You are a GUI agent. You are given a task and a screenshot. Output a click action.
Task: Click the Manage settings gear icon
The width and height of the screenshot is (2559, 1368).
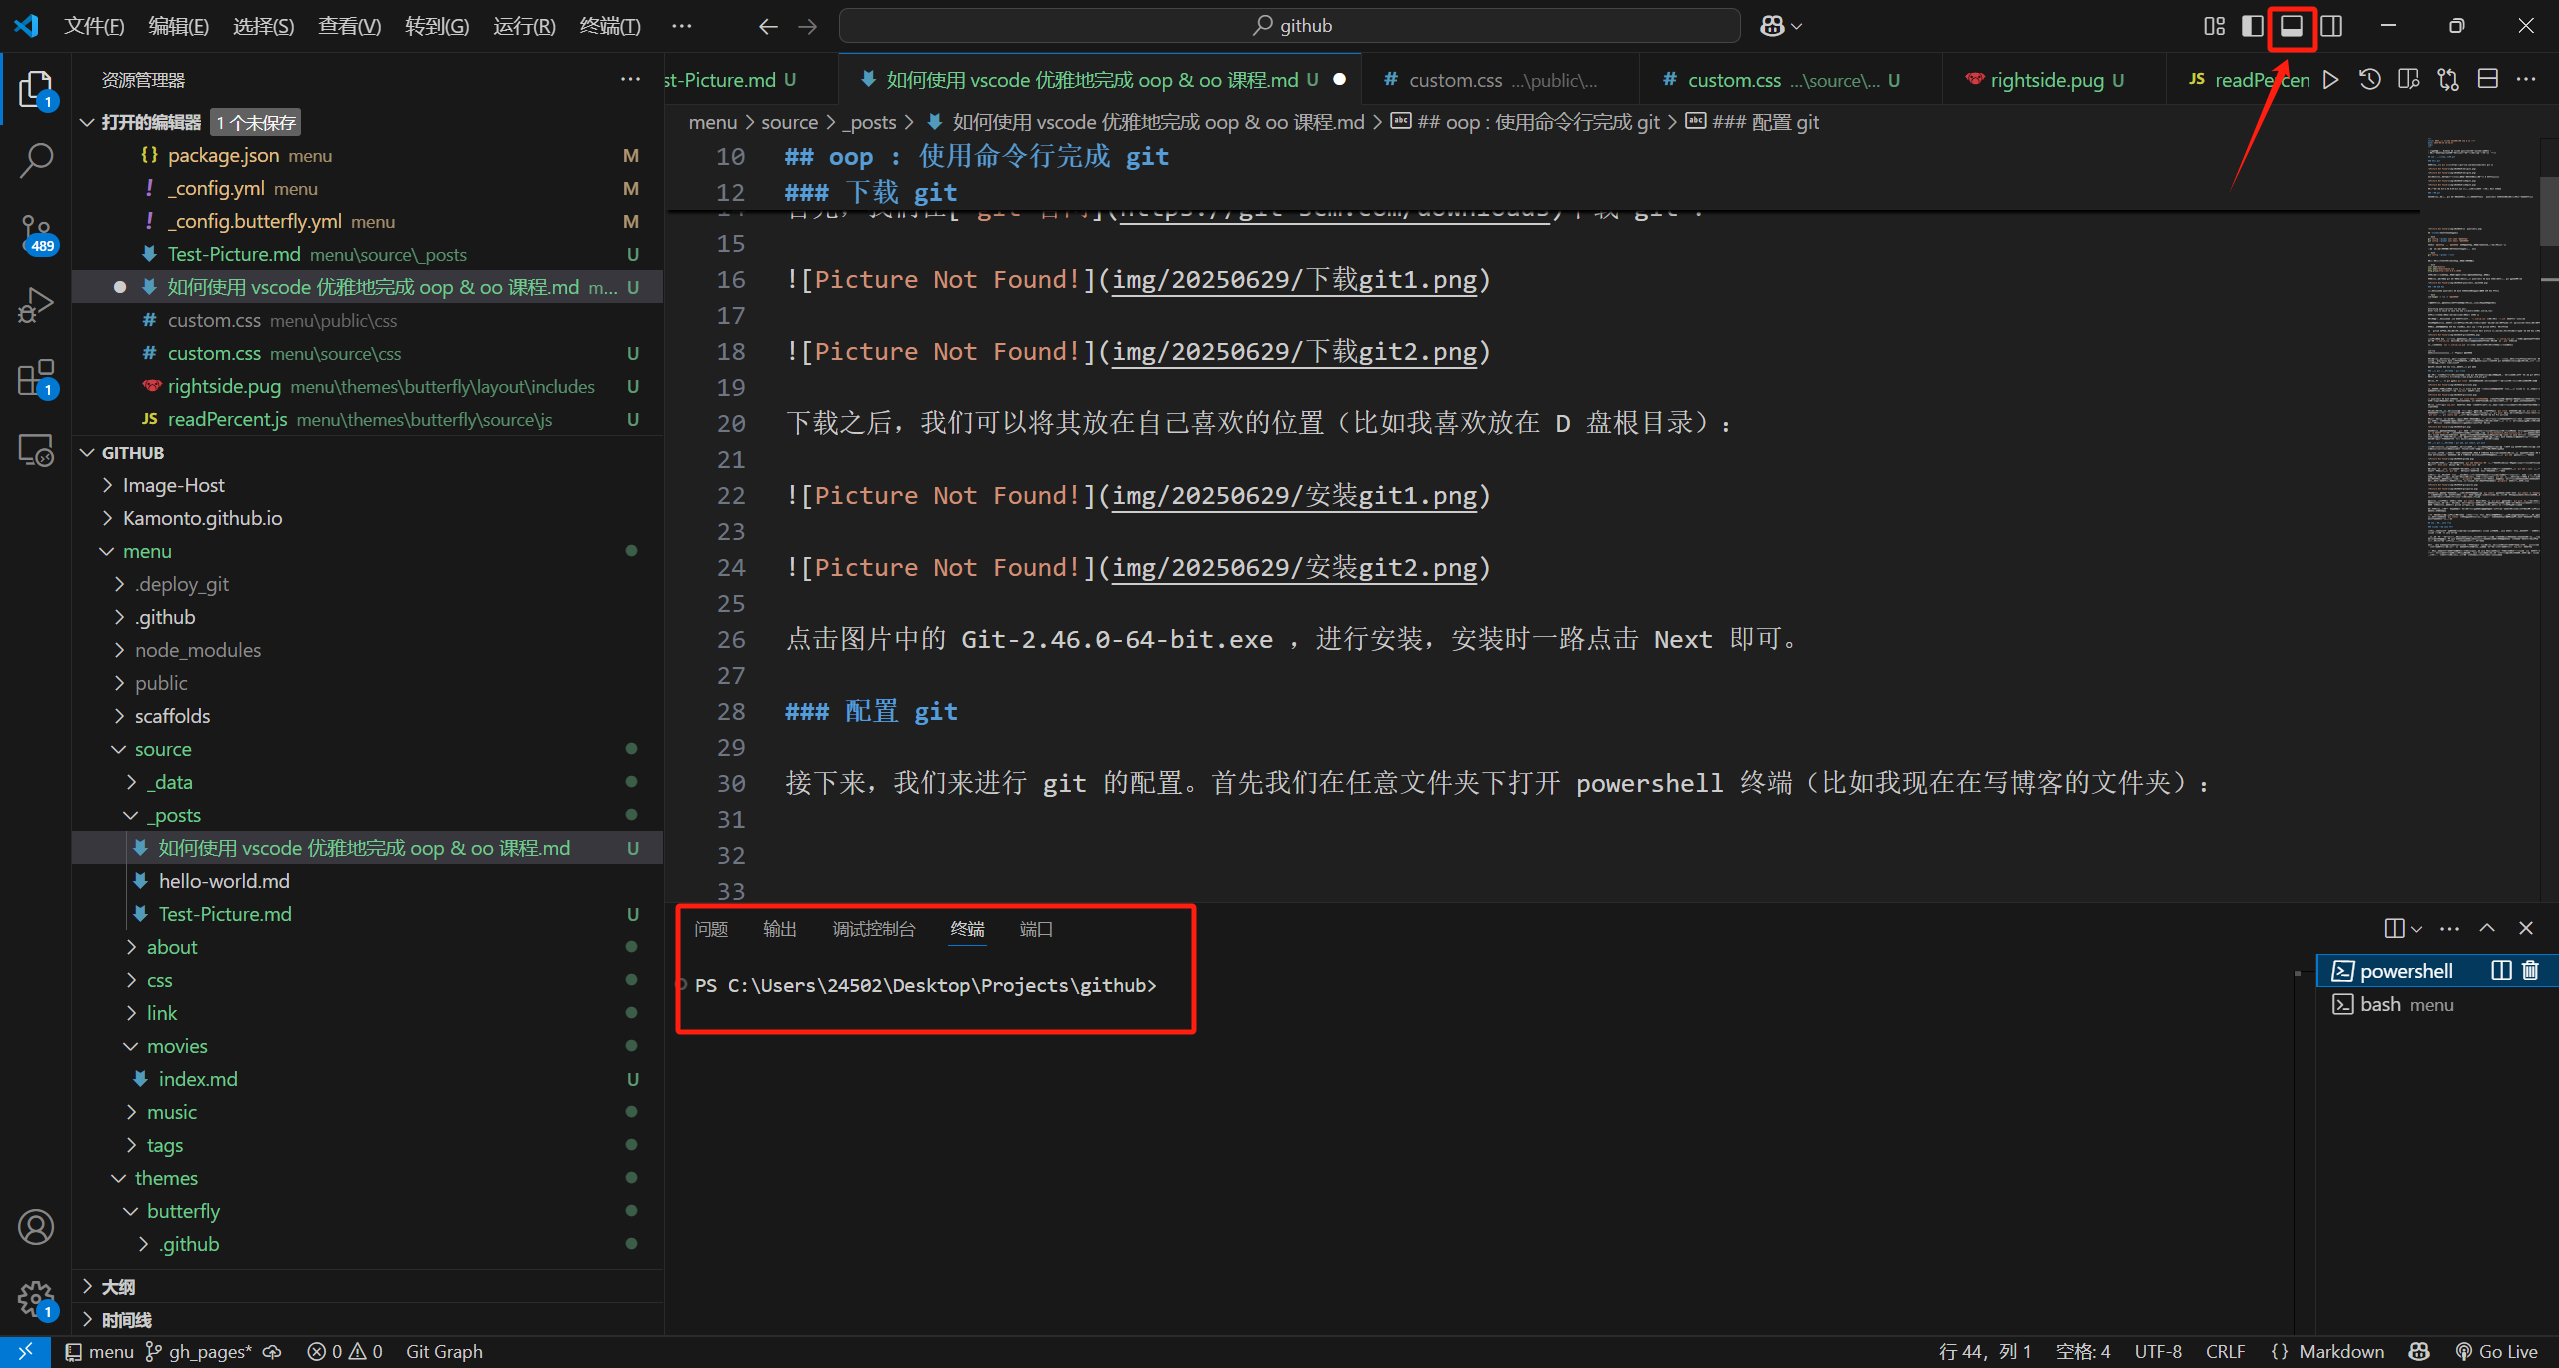pos(36,1299)
